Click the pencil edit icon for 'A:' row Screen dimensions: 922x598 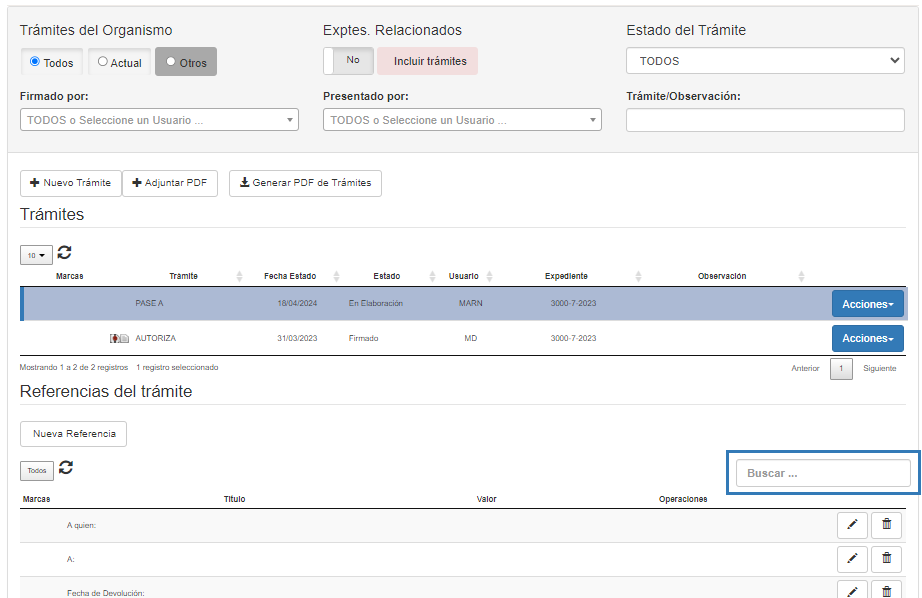[852, 559]
